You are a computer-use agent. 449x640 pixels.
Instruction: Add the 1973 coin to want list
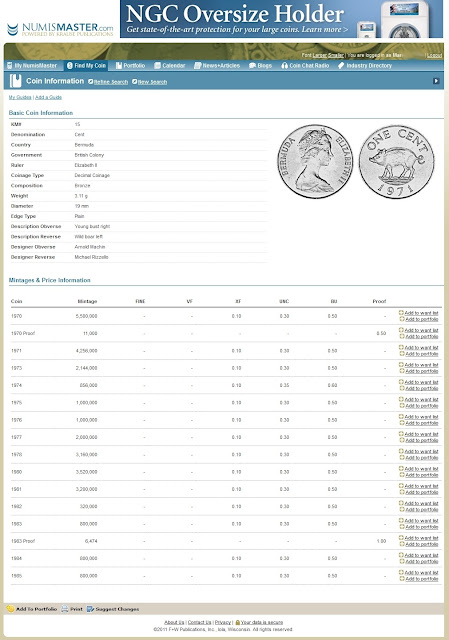click(x=419, y=364)
